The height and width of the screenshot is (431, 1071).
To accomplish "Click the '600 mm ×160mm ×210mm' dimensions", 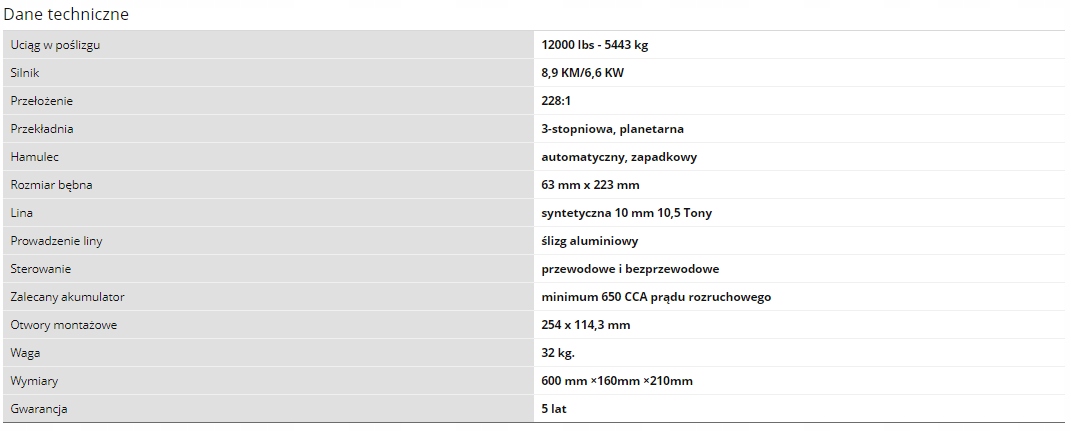I will click(x=617, y=381).
